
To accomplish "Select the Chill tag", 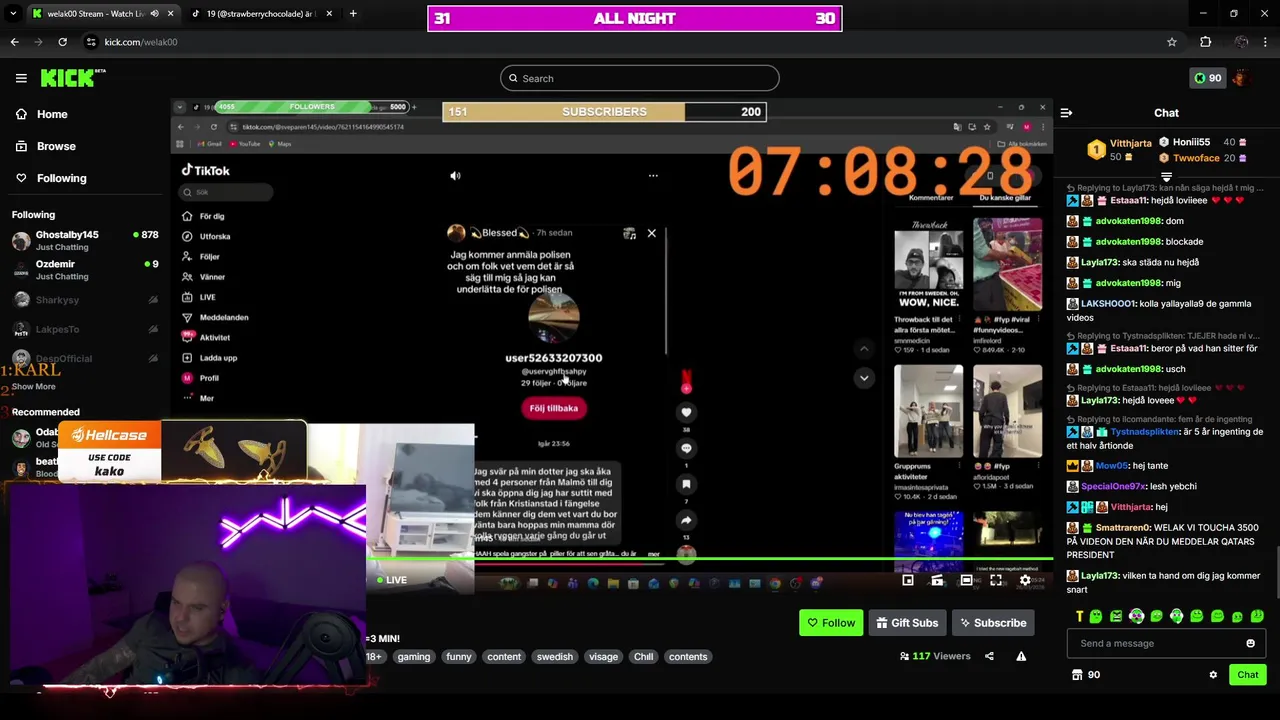I will (x=643, y=657).
